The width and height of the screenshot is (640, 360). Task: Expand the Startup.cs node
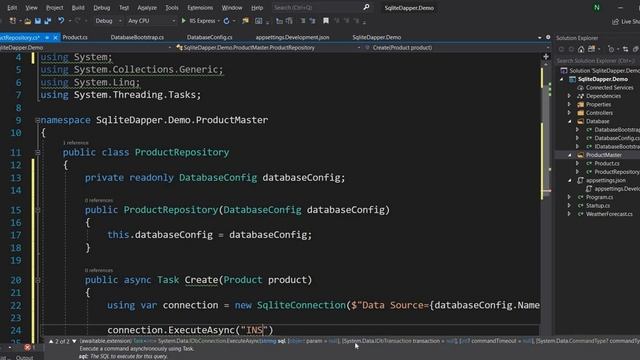click(x=569, y=205)
